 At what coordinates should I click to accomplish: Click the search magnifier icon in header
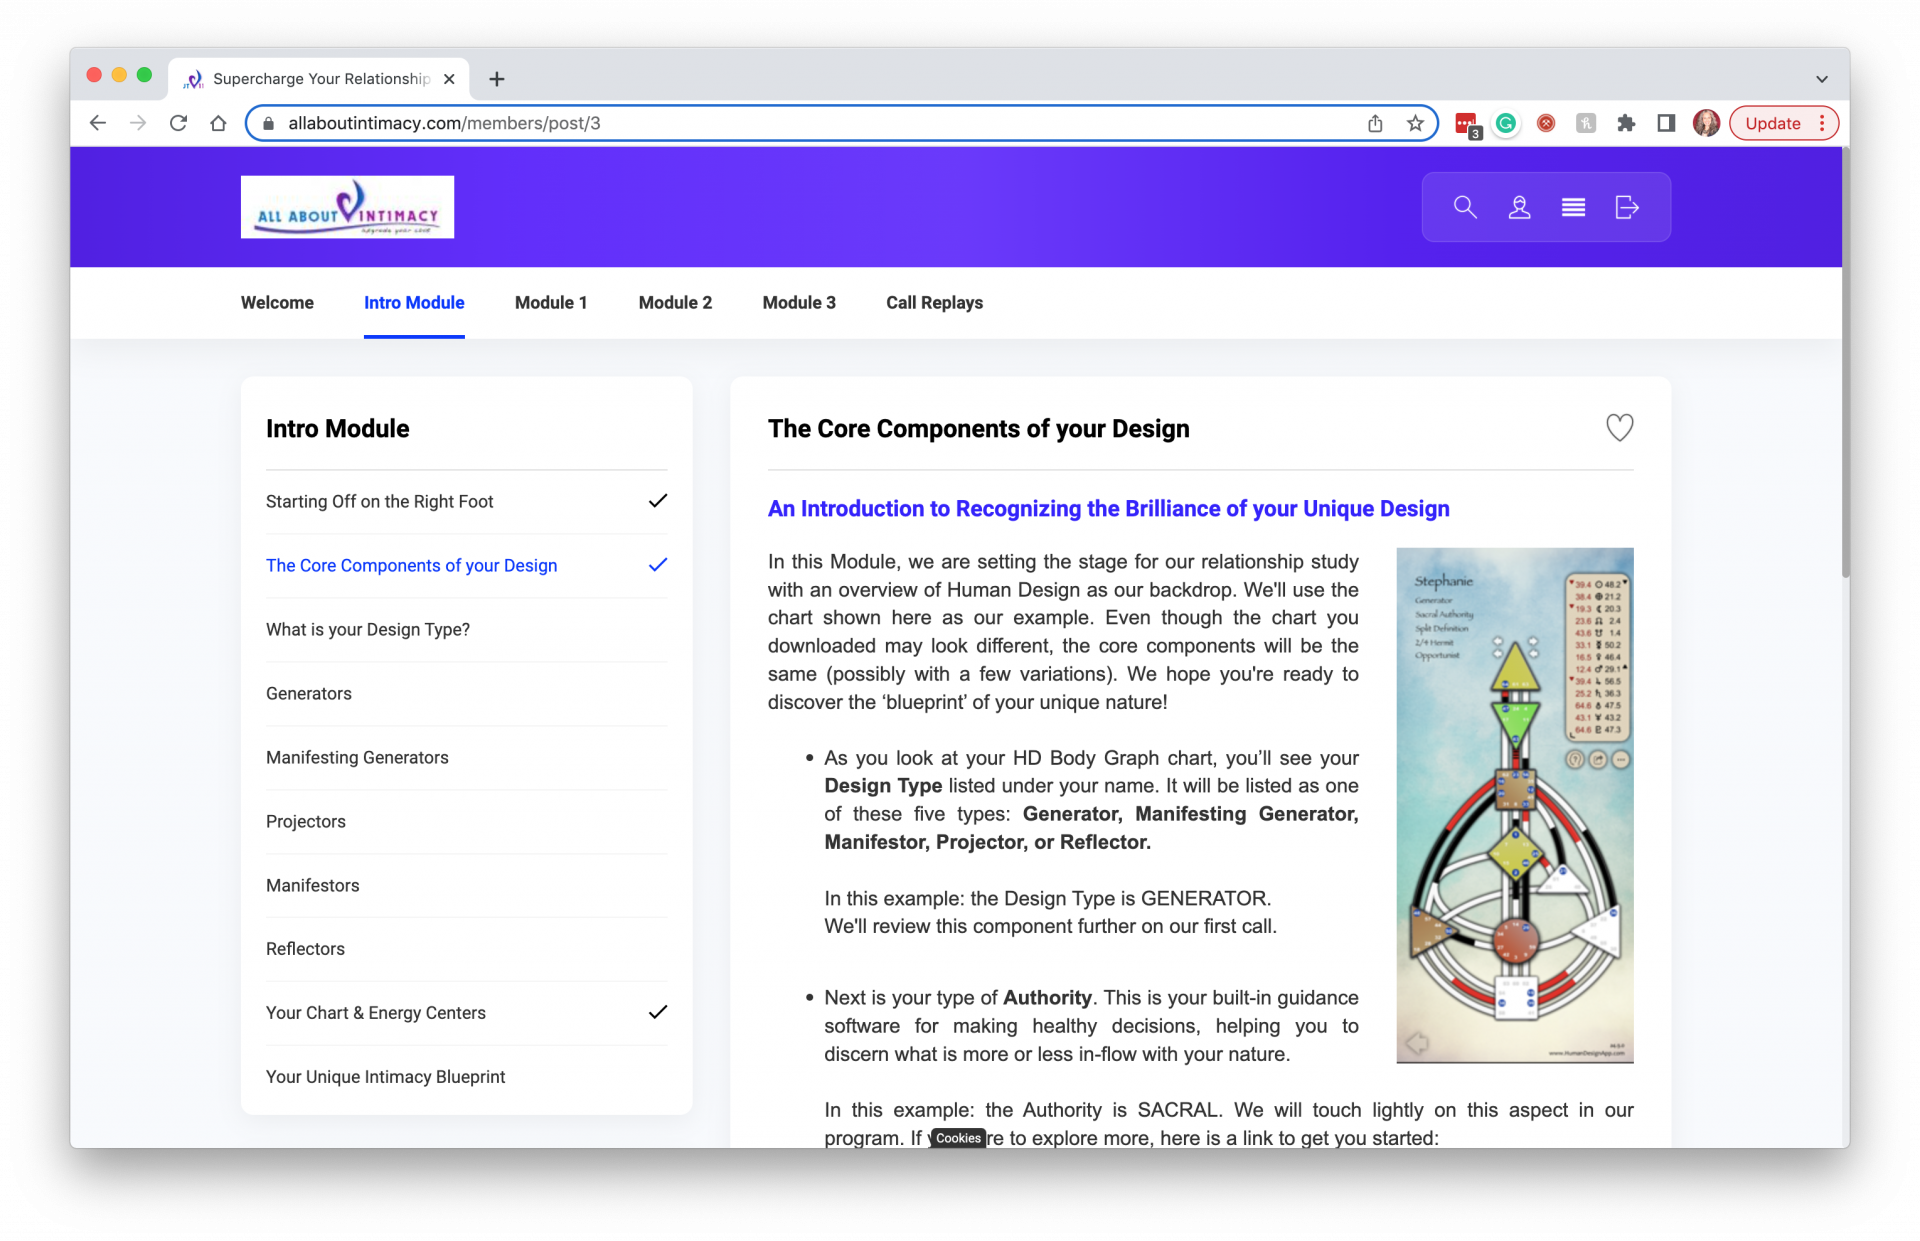[x=1465, y=207]
